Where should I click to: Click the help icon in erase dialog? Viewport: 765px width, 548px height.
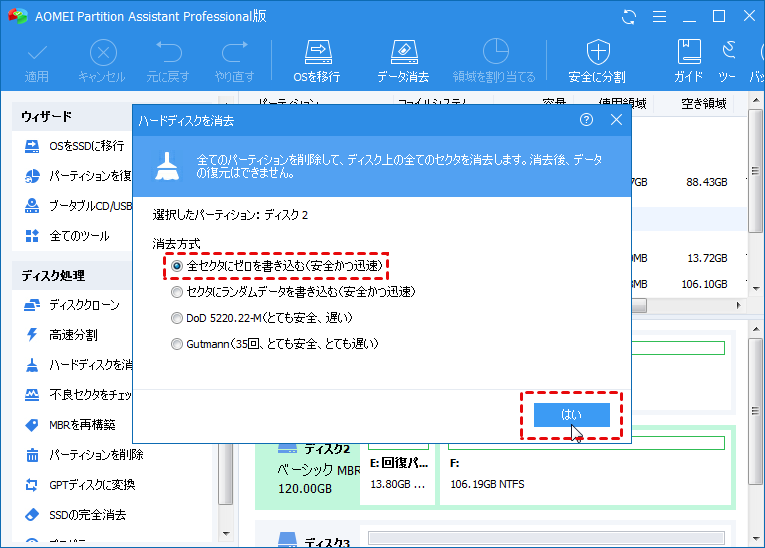(x=586, y=120)
